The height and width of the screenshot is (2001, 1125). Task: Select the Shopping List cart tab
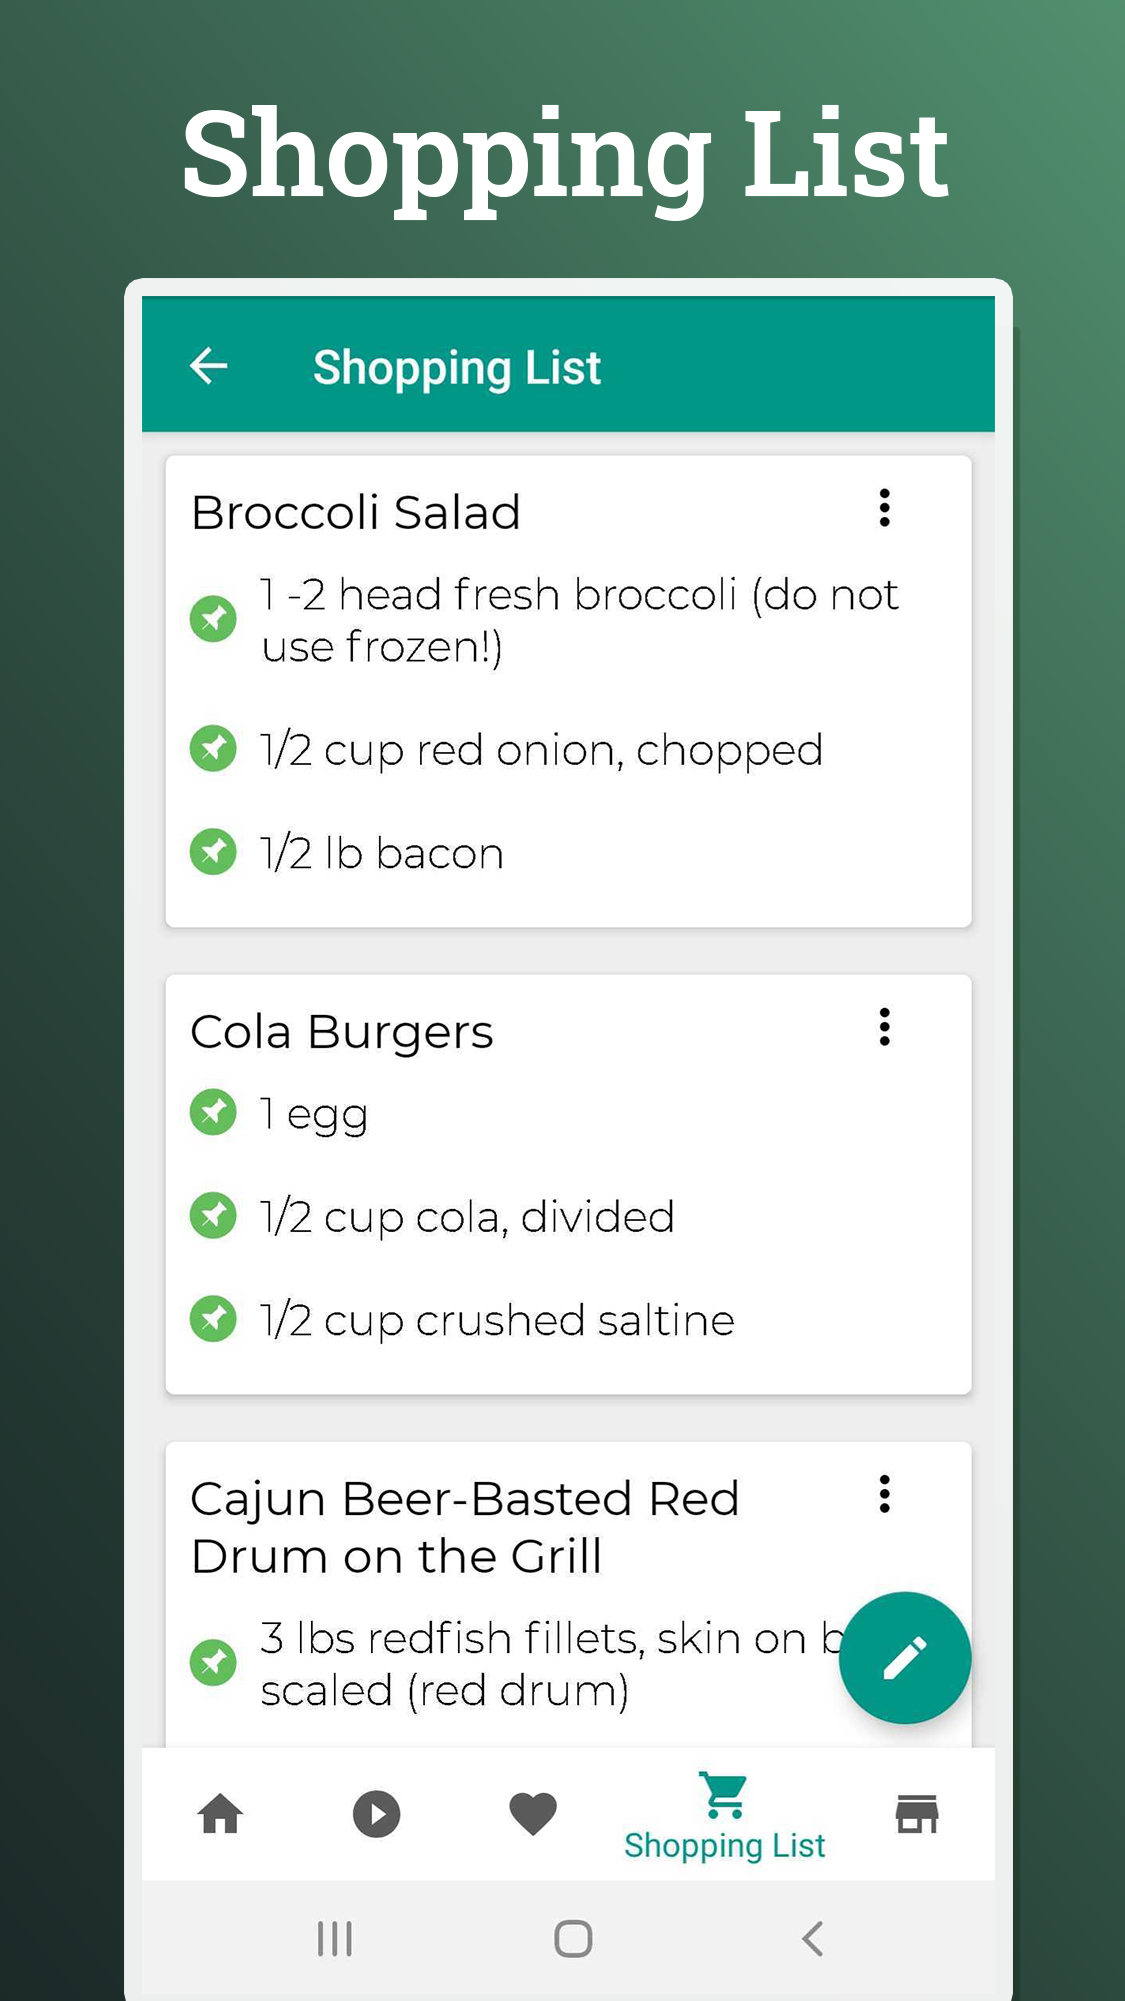[725, 1815]
